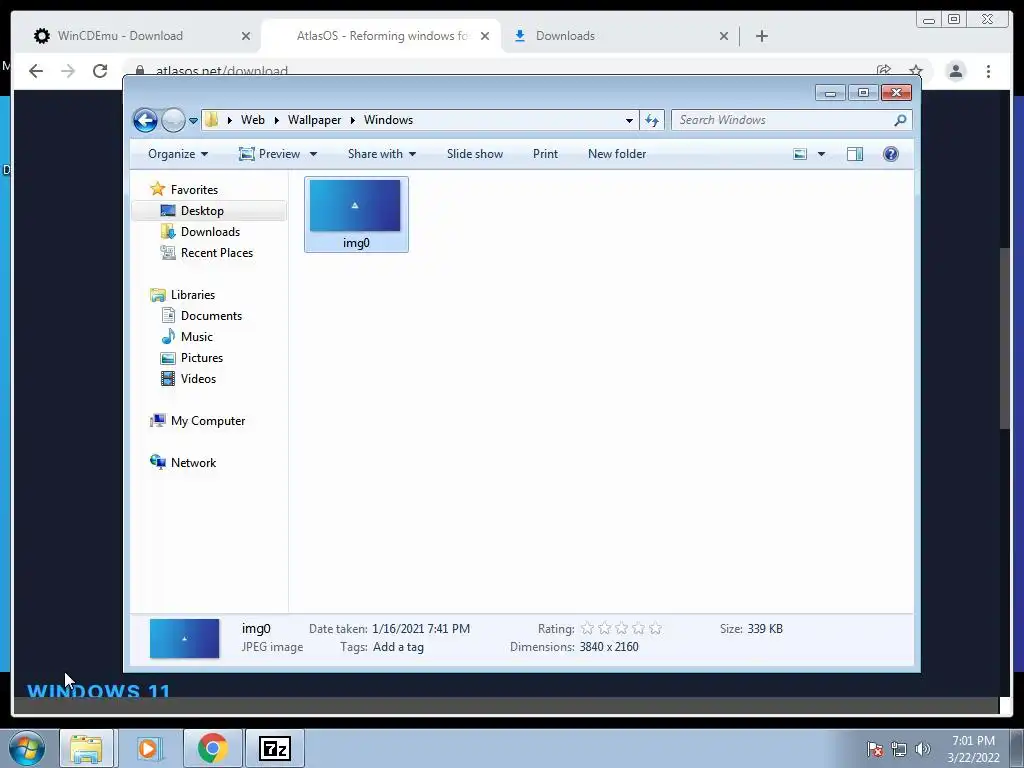
Task: Click the magnifier icon in the search box
Action: (x=901, y=120)
